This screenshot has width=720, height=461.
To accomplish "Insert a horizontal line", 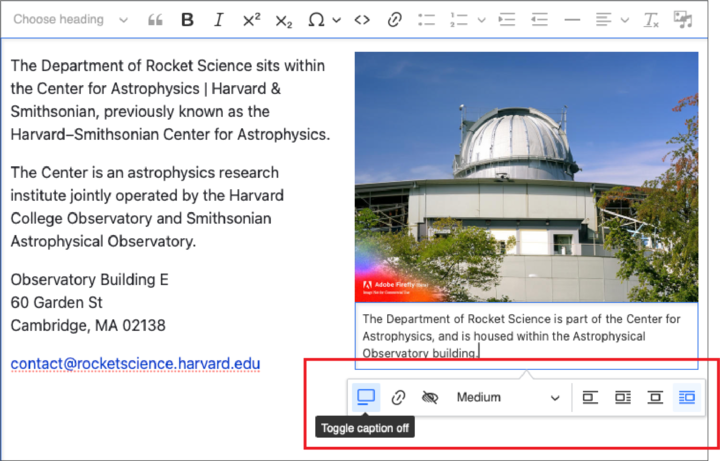I will coord(572,20).
